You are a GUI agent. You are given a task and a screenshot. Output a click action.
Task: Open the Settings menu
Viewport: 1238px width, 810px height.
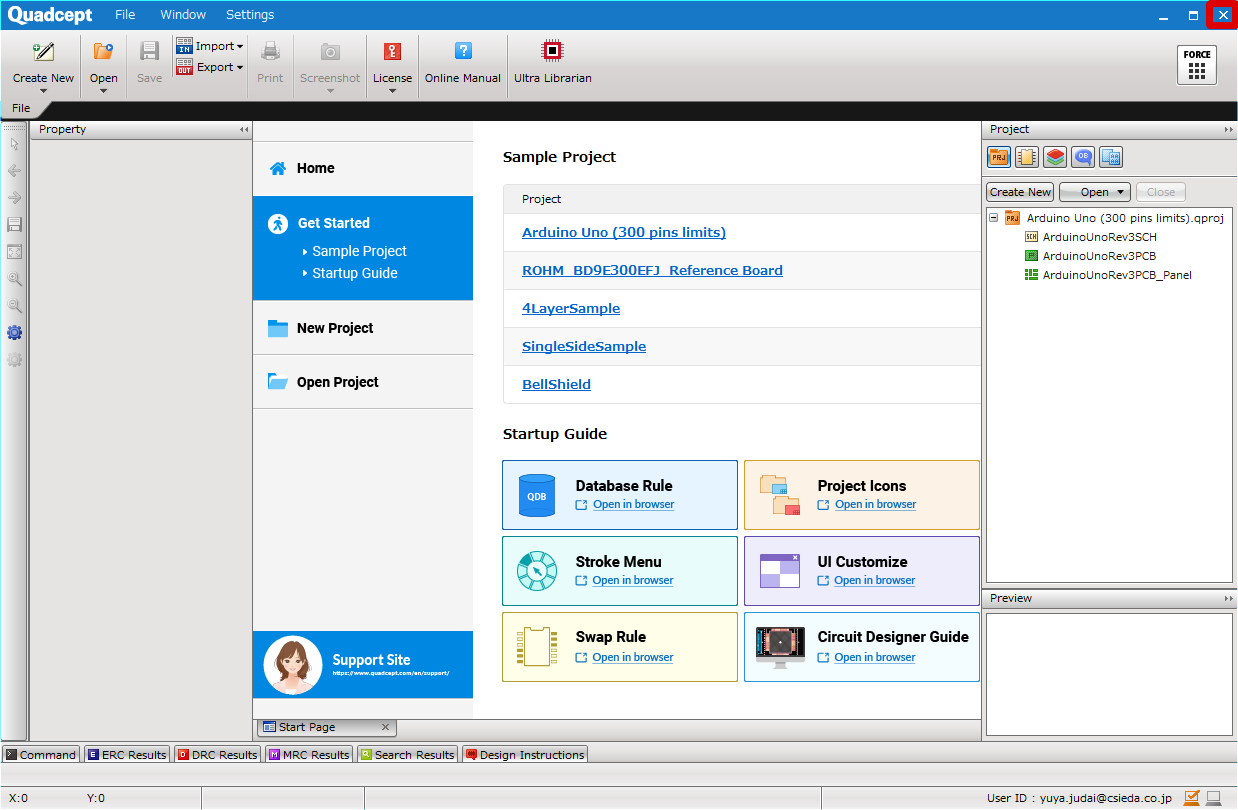(x=250, y=15)
